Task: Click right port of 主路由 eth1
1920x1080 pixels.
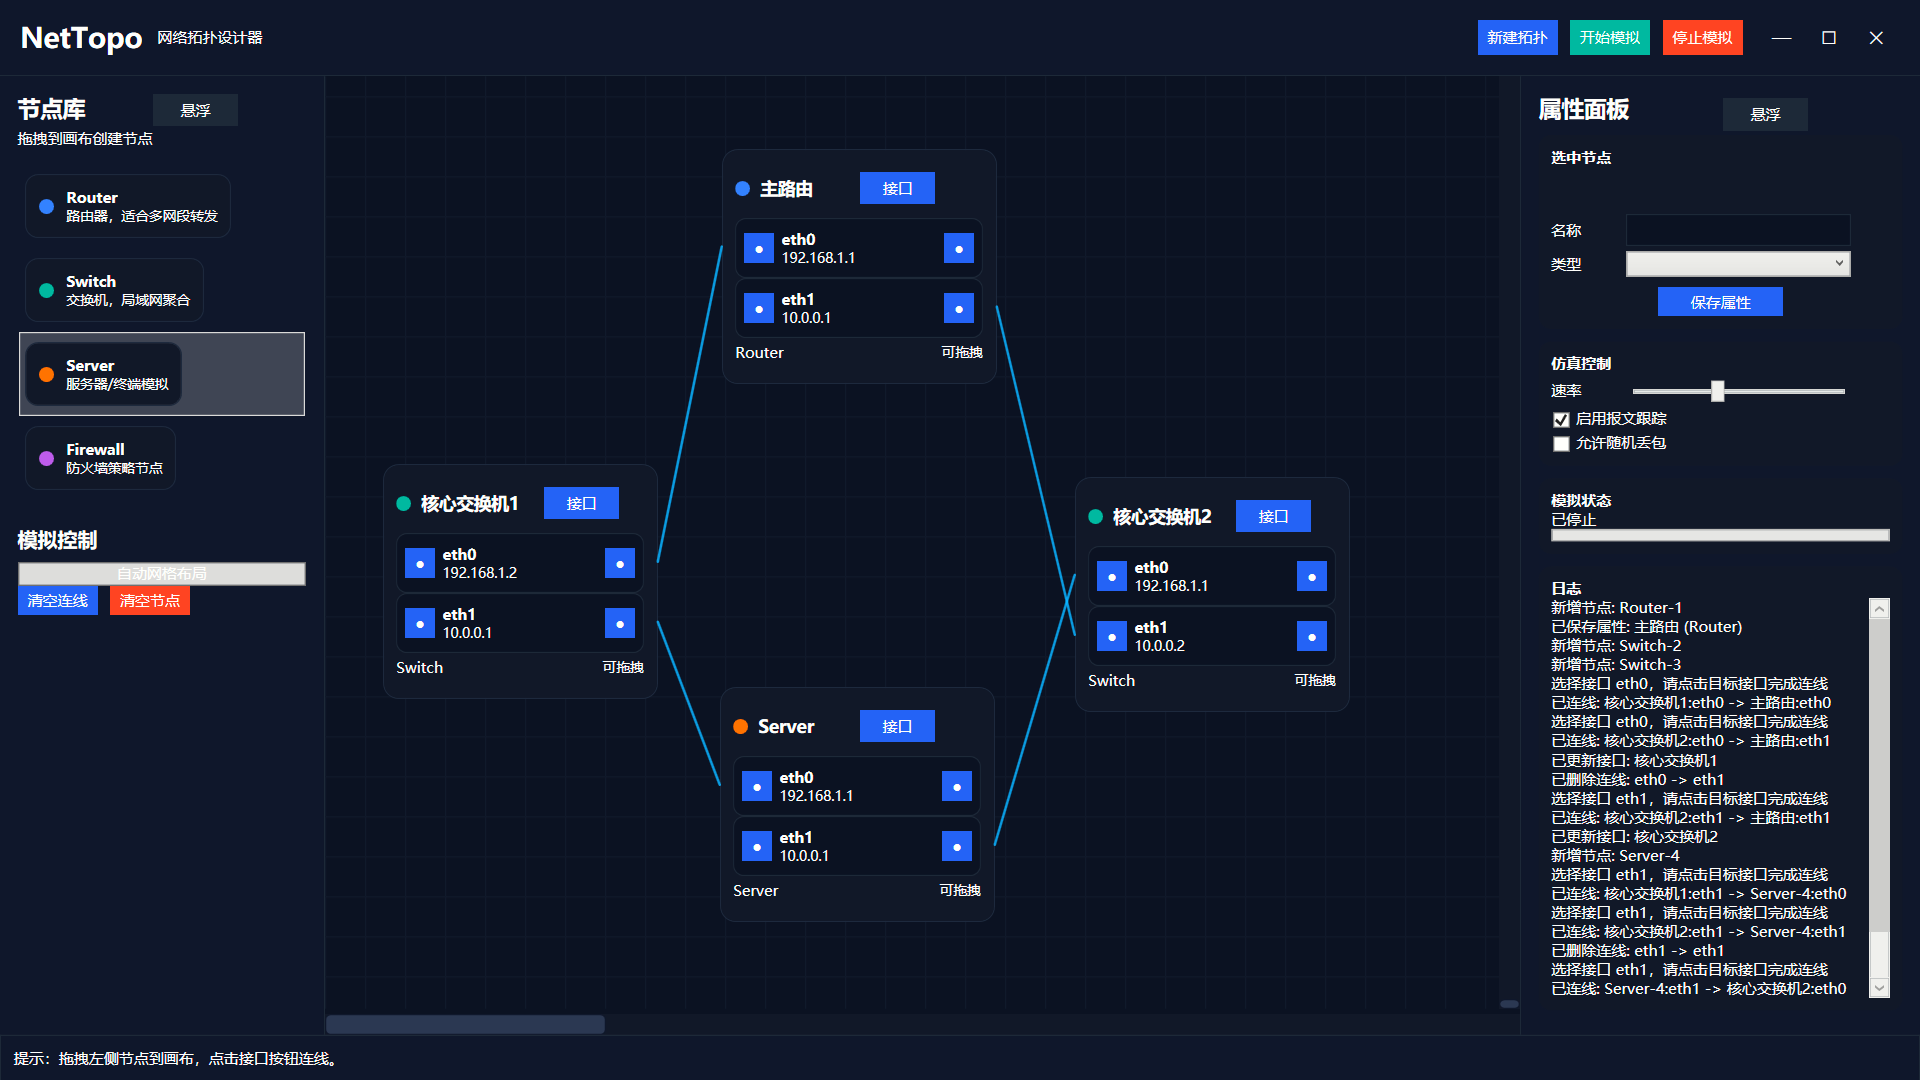Action: 958,308
